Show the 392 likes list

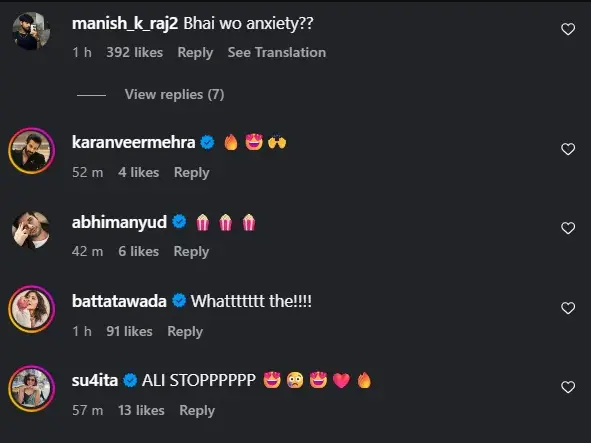pos(134,52)
